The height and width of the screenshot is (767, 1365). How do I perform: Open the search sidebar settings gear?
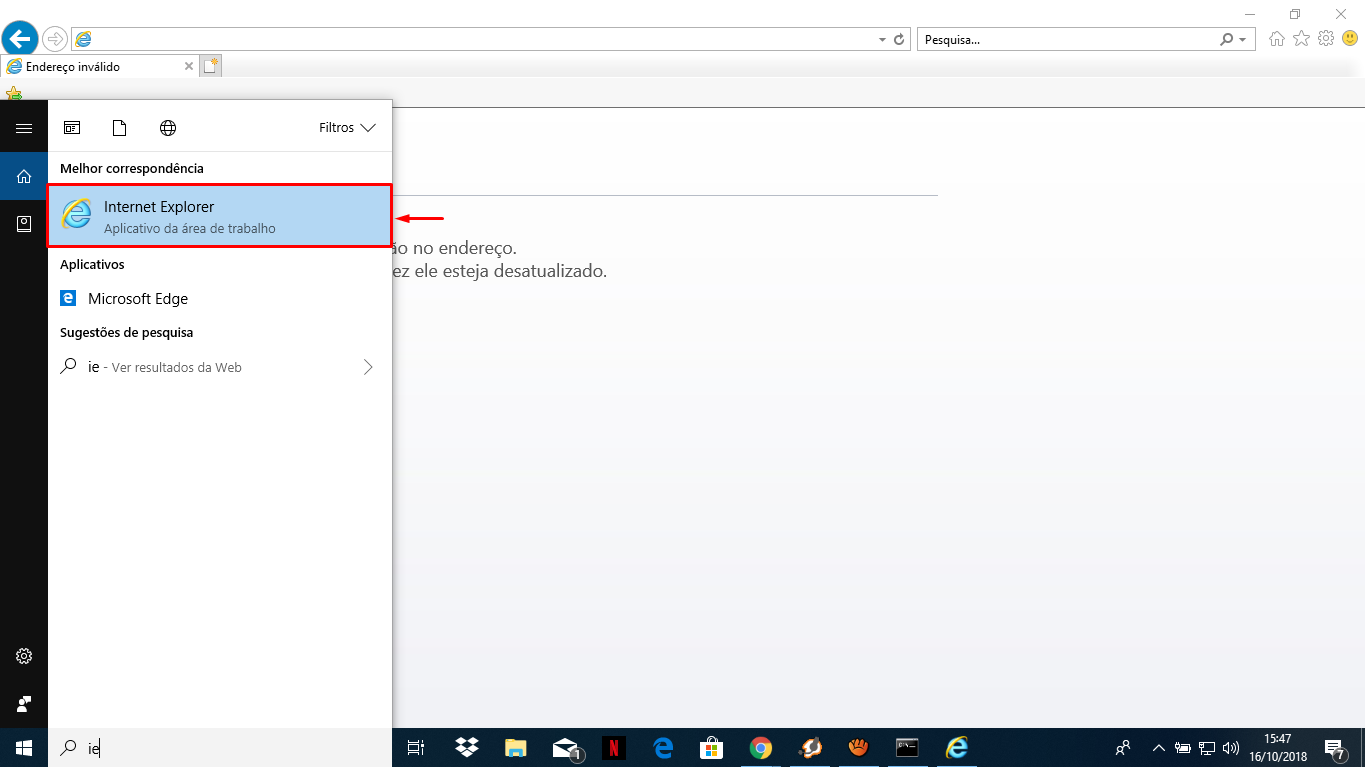coord(24,656)
